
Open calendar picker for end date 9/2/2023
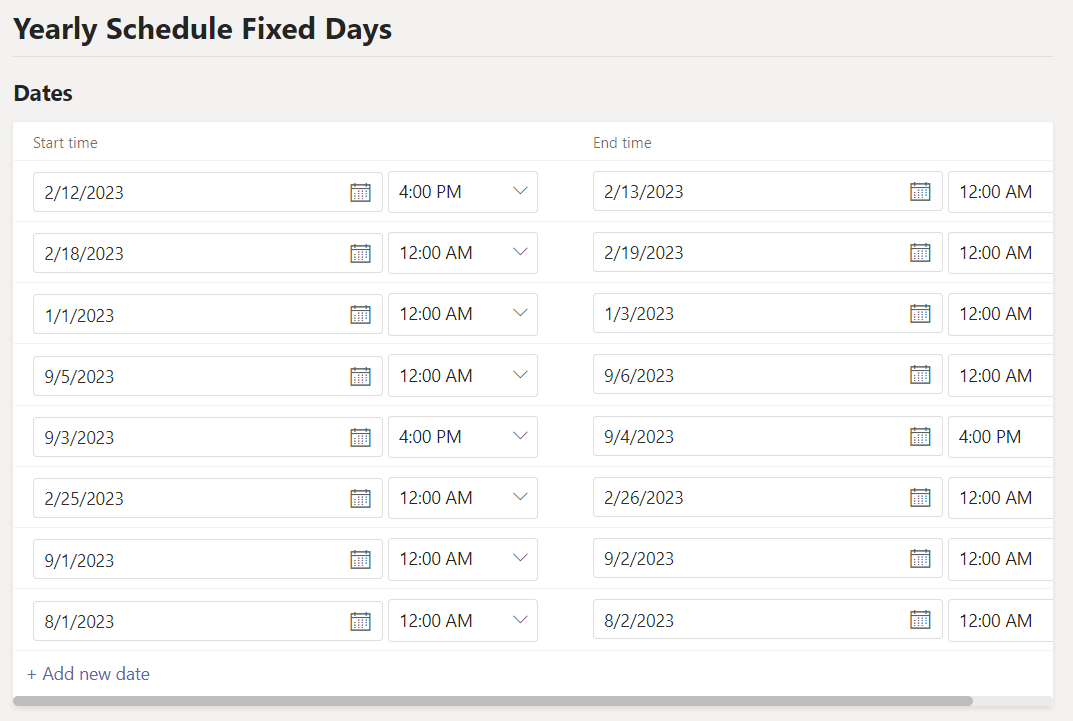click(x=920, y=559)
